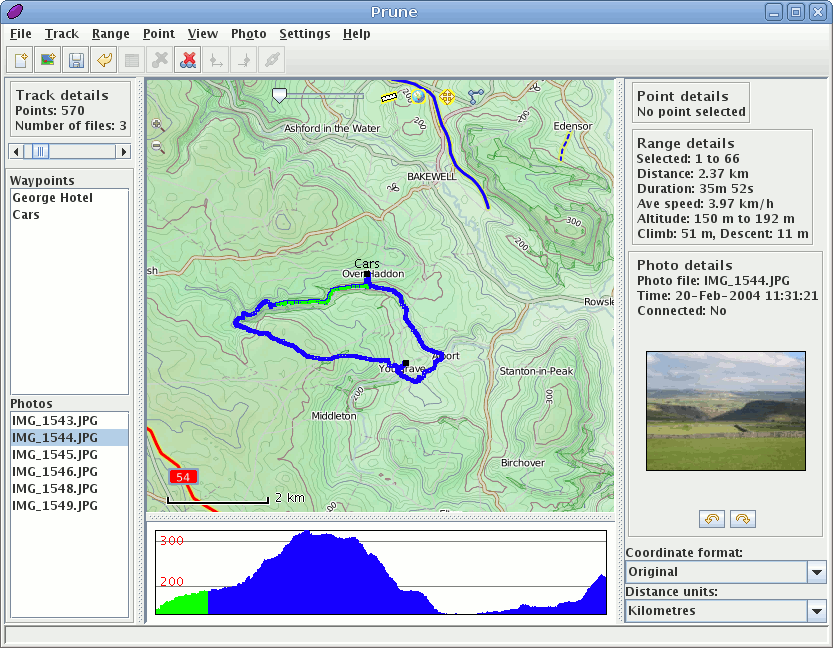Open the Track menu
Screen dimensions: 833x648
click(x=61, y=33)
